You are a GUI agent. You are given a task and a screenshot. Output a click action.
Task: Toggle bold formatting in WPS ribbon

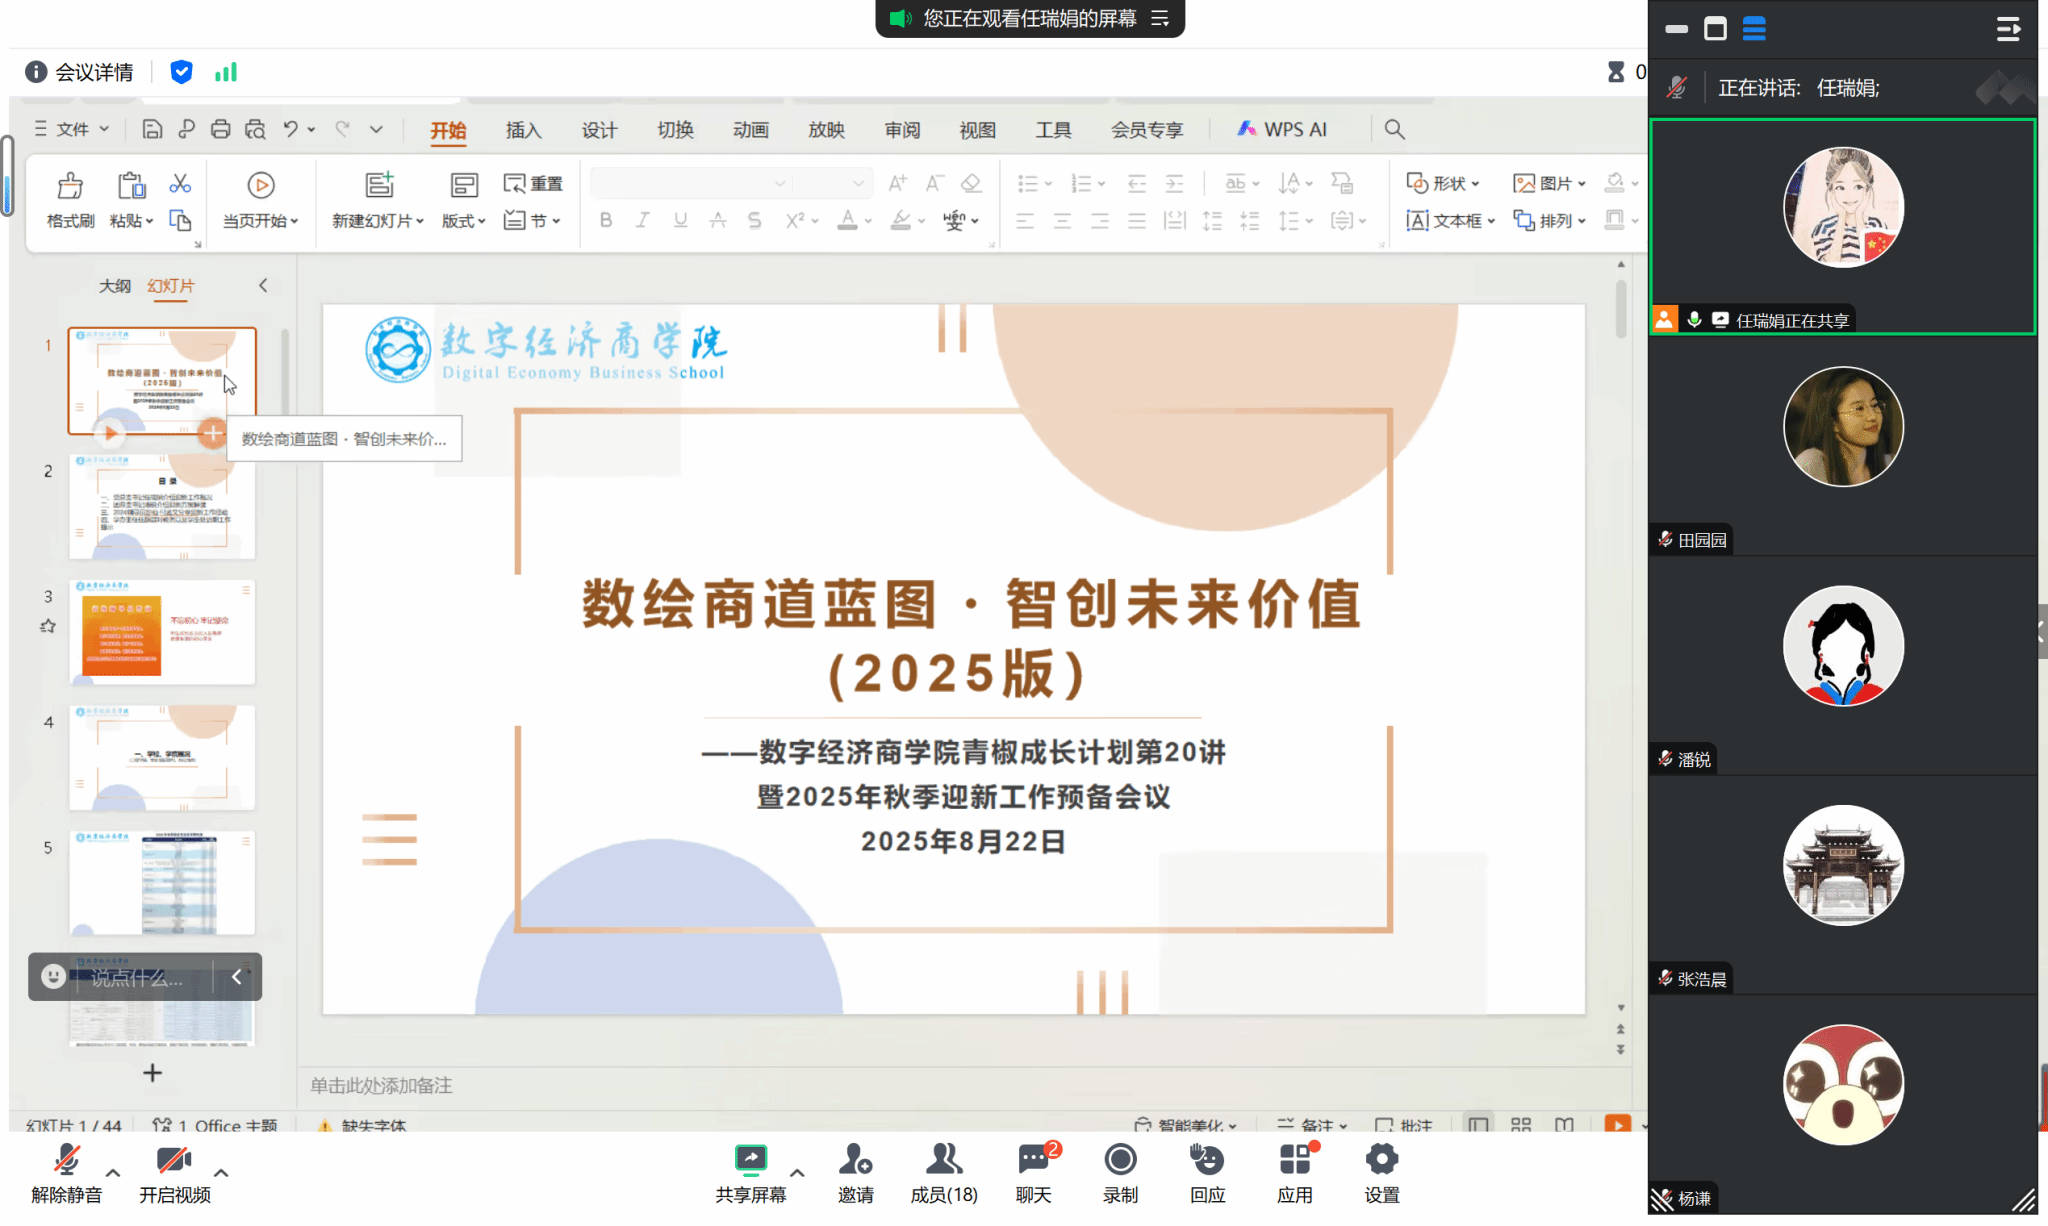coord(606,220)
